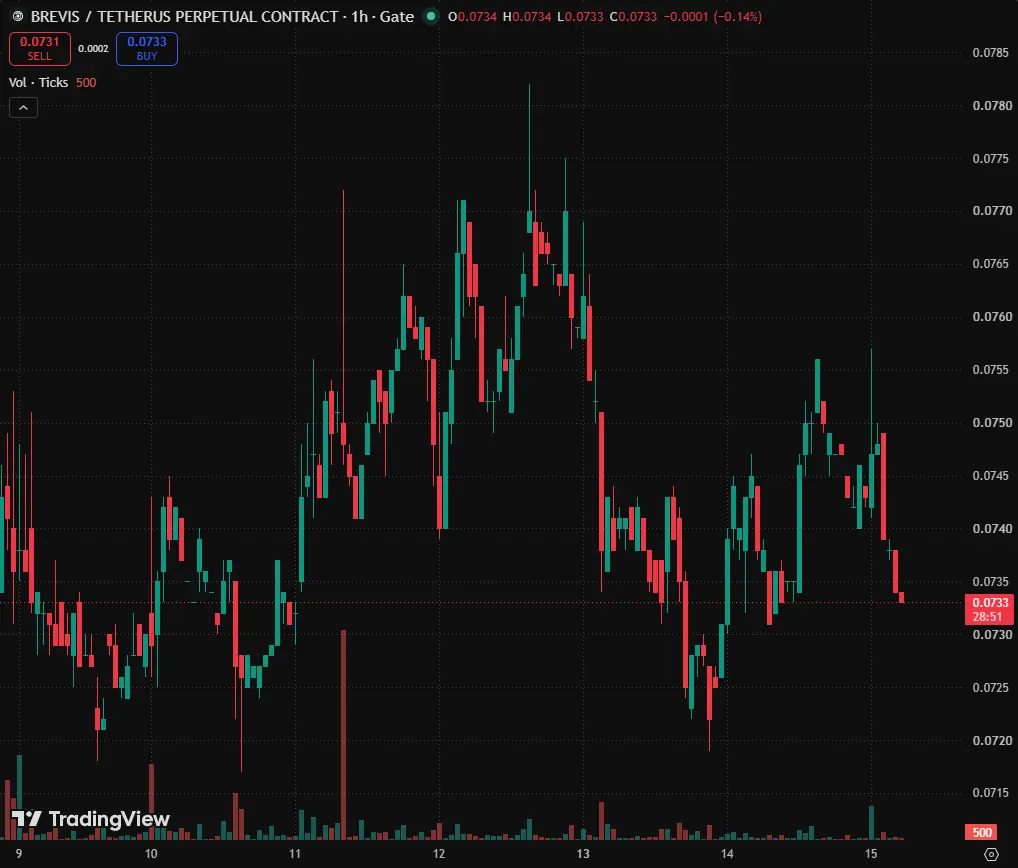Viewport: 1018px width, 868px height.
Task: Click the red 0.0731 SELL button
Action: pos(40,49)
